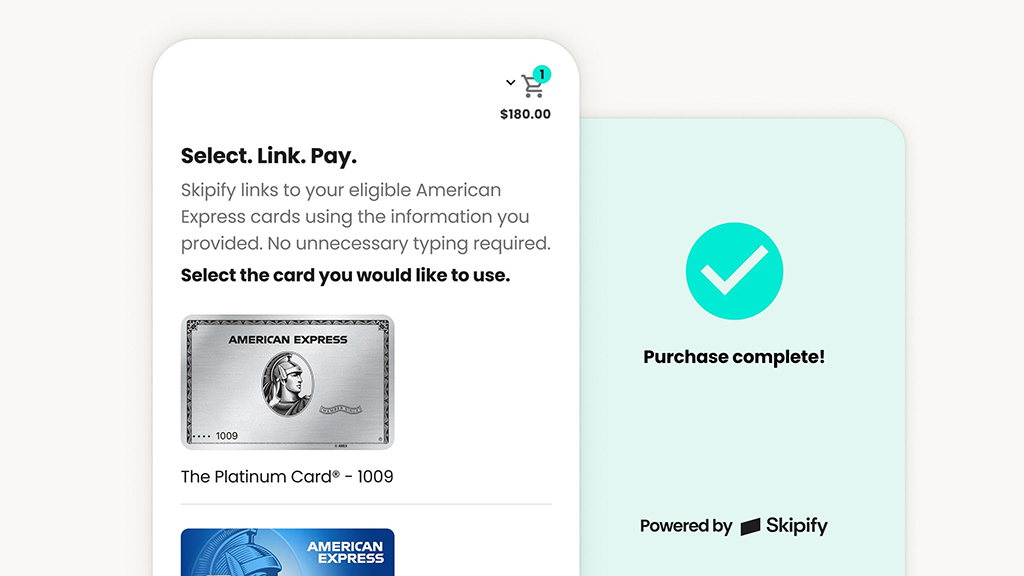Viewport: 1024px width, 576px height.
Task: Click the Powered by Skipify link
Action: click(x=734, y=526)
